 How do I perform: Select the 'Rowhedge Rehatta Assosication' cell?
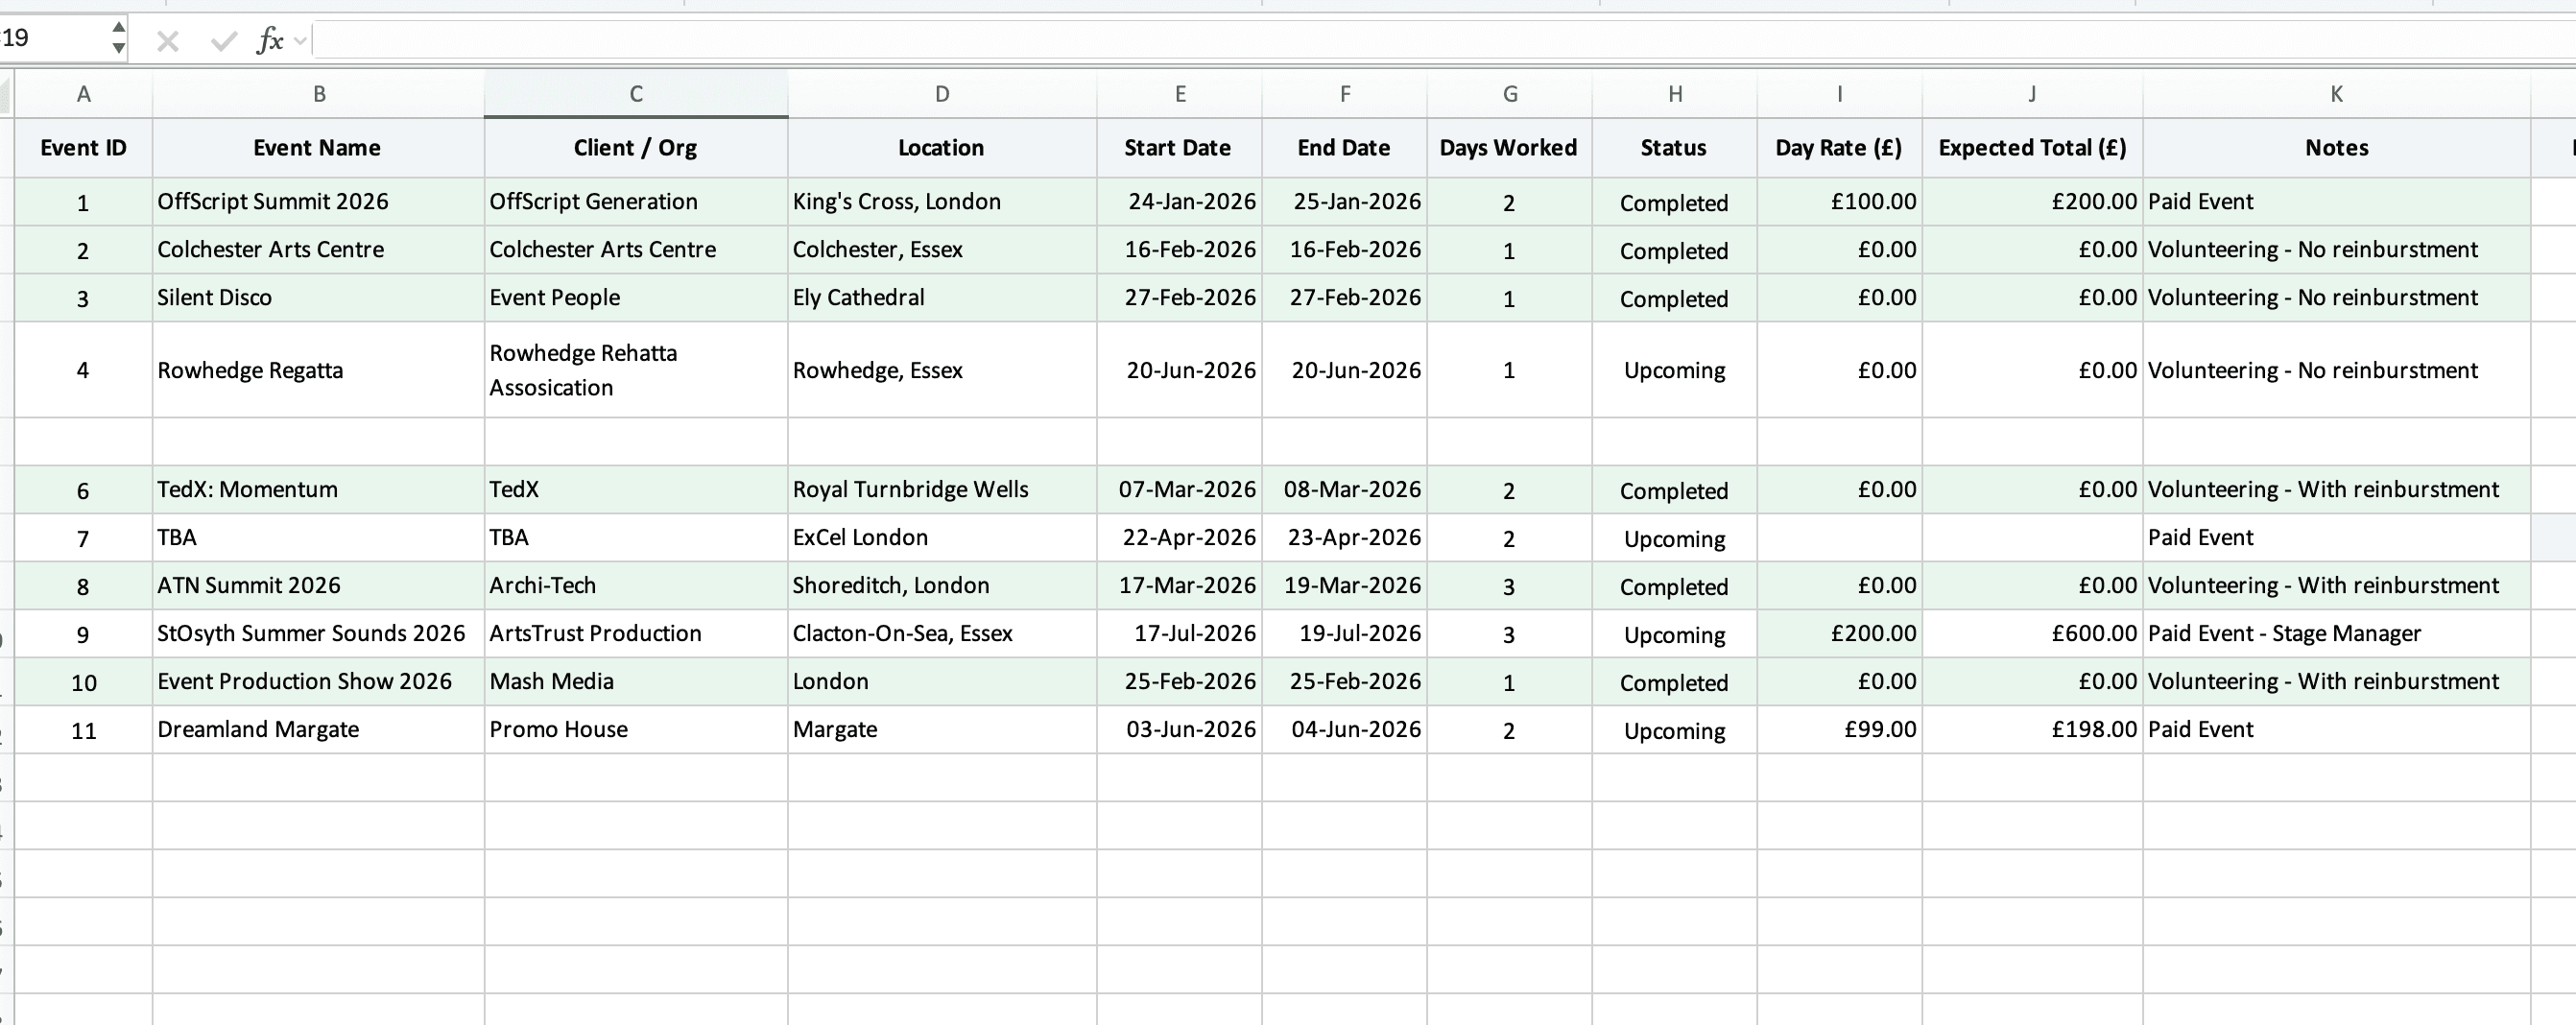636,370
